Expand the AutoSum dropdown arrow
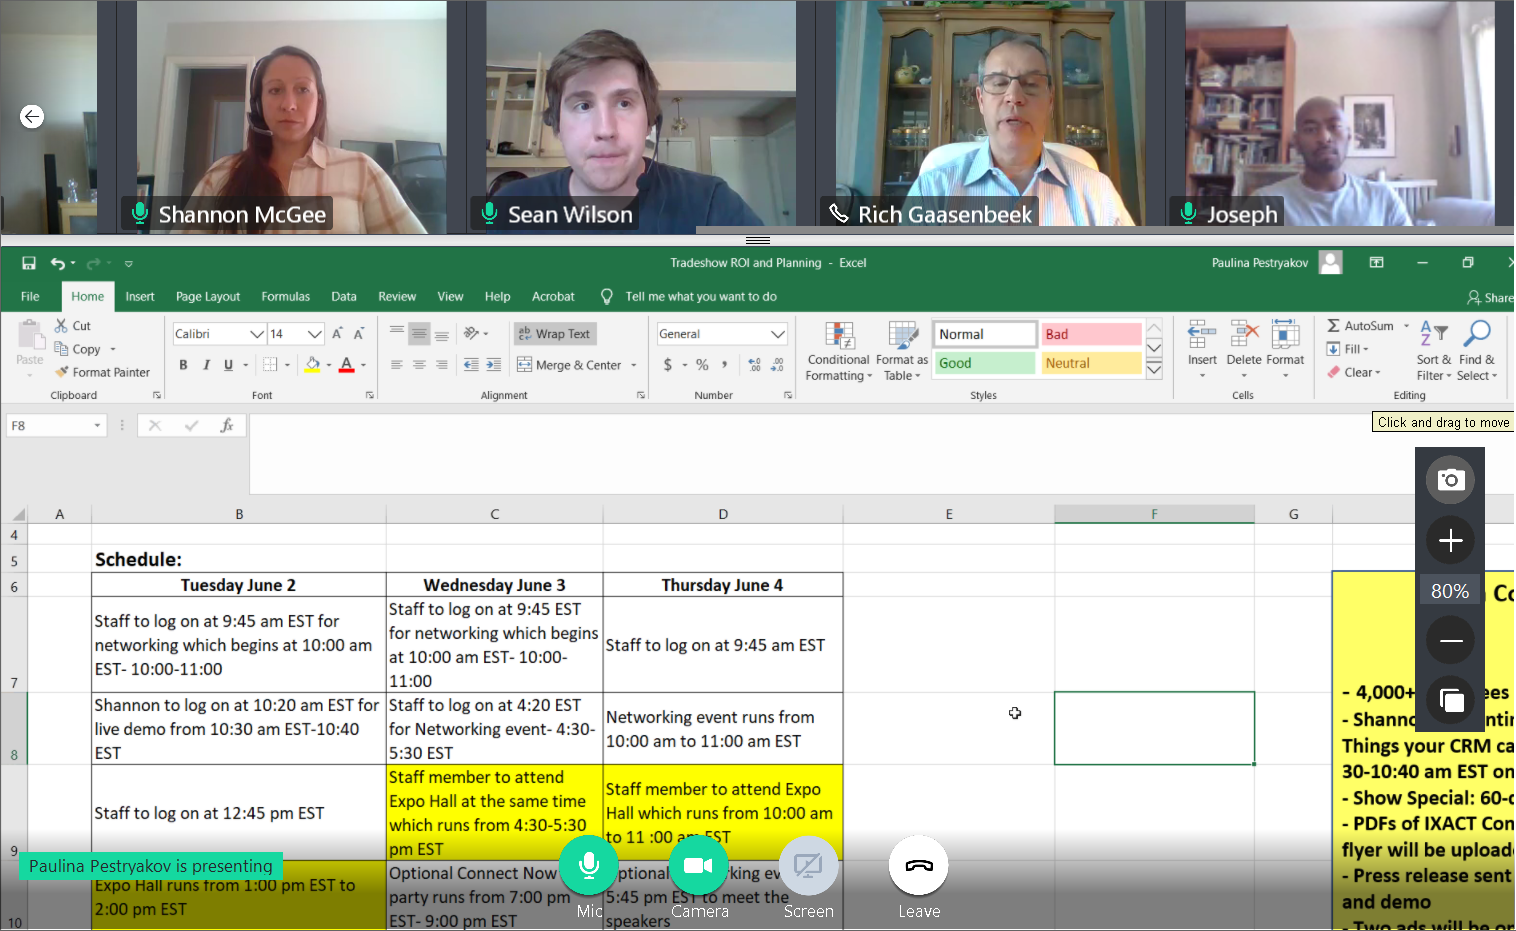This screenshot has width=1516, height=931. tap(1406, 326)
